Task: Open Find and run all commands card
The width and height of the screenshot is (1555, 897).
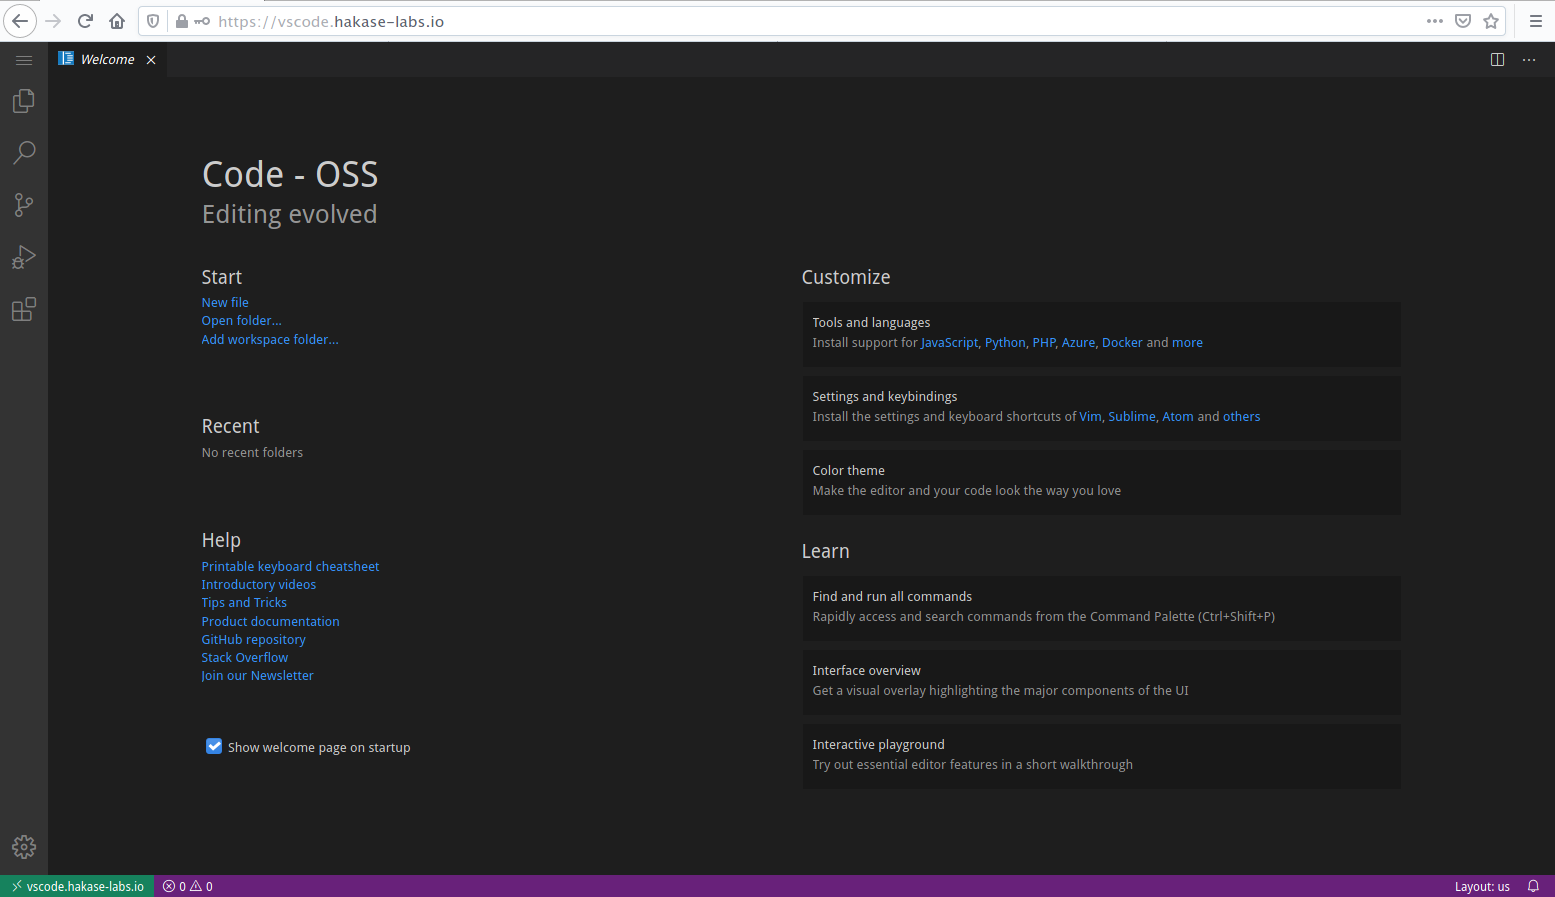Action: [1101, 608]
